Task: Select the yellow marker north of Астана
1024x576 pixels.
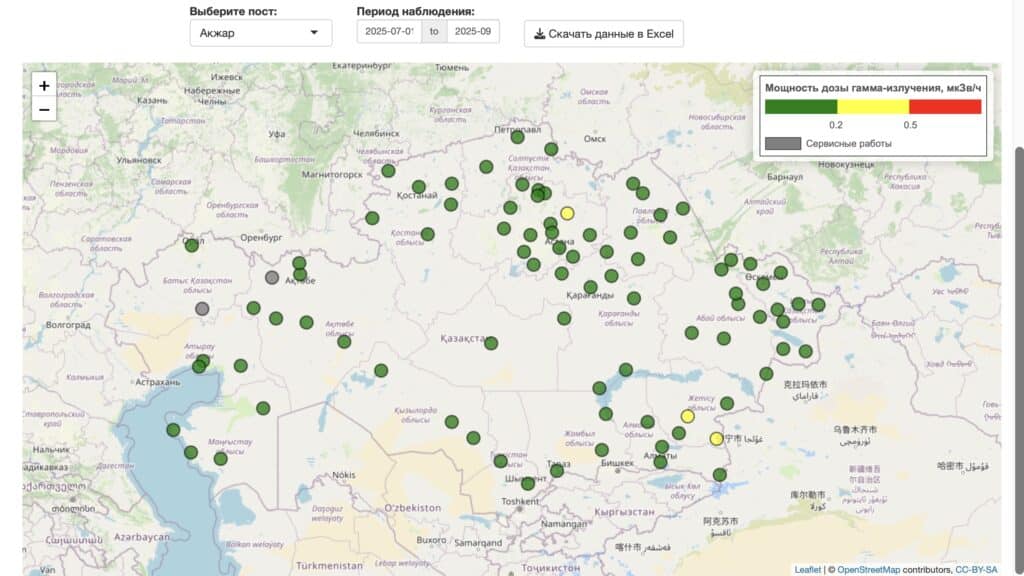Action: [x=568, y=214]
